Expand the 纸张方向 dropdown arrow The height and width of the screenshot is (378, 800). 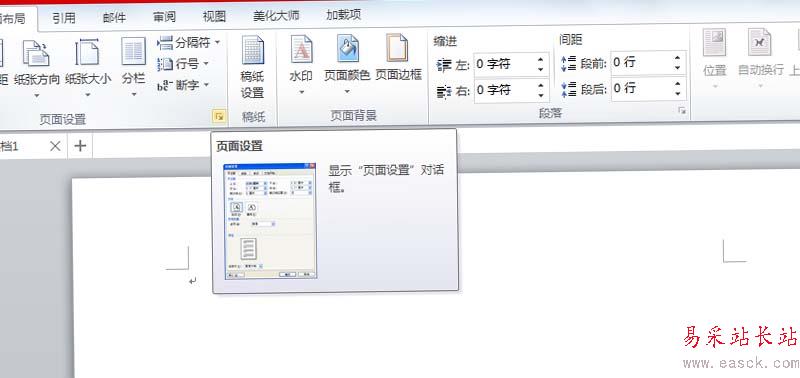[37, 95]
